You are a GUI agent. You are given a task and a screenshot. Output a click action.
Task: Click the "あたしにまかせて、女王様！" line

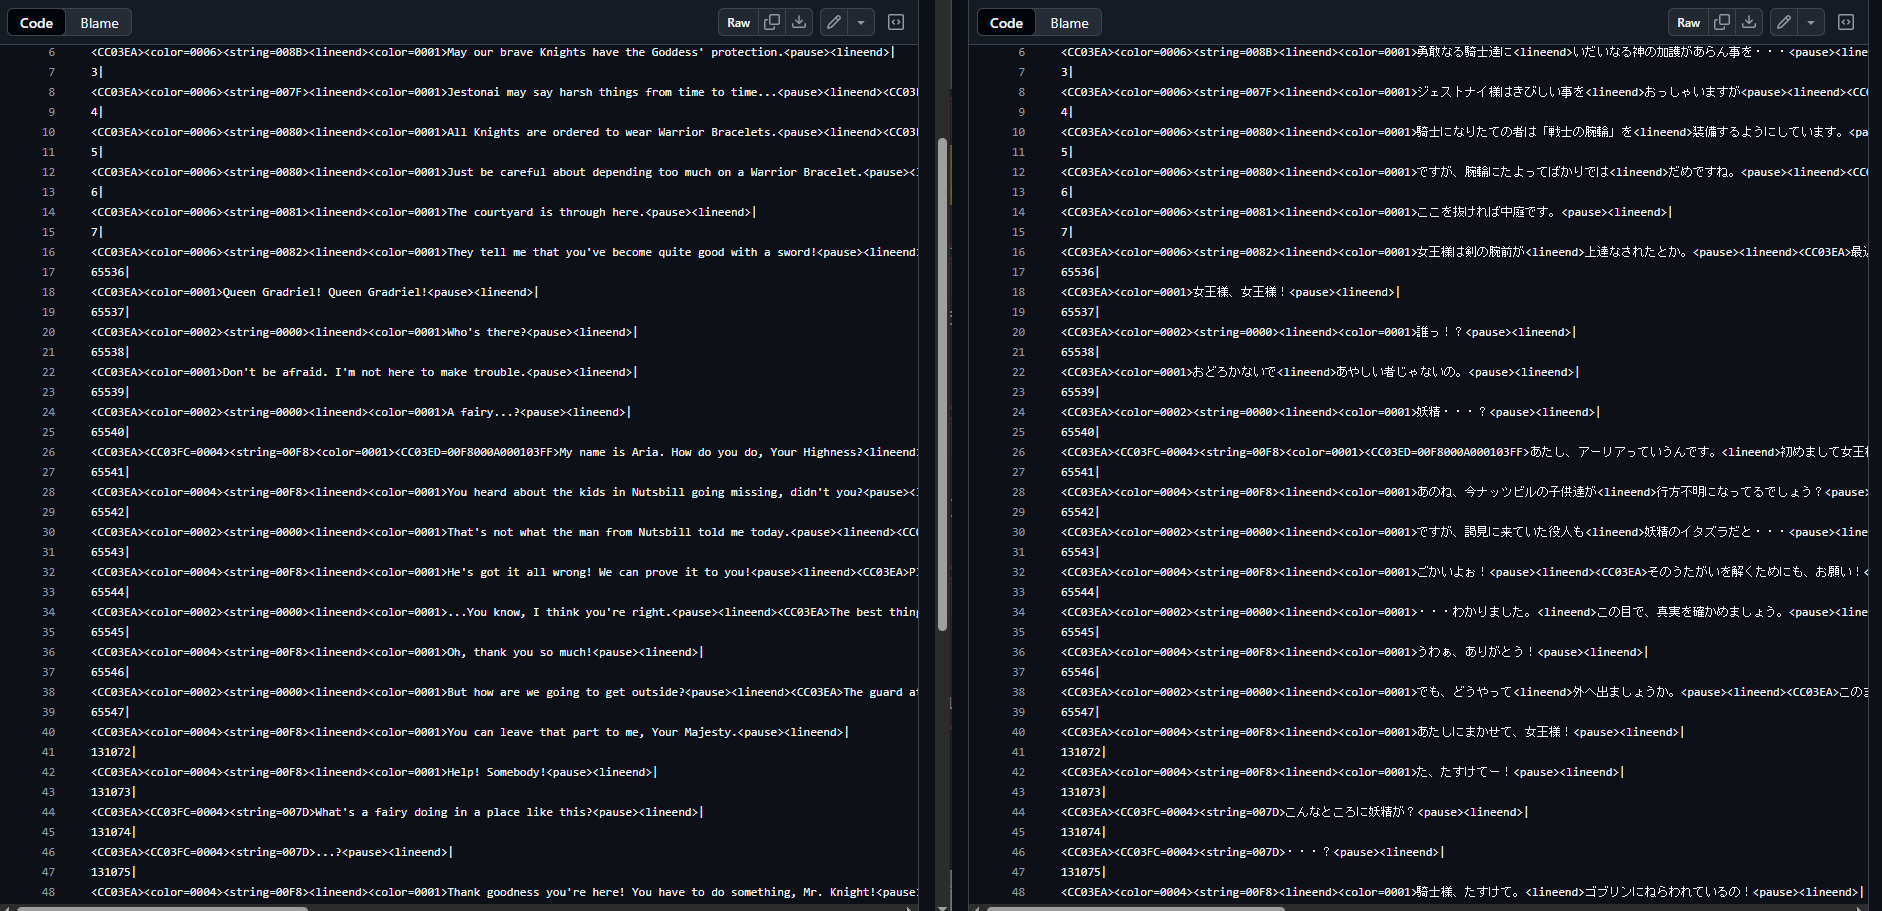pyautogui.click(x=1372, y=732)
